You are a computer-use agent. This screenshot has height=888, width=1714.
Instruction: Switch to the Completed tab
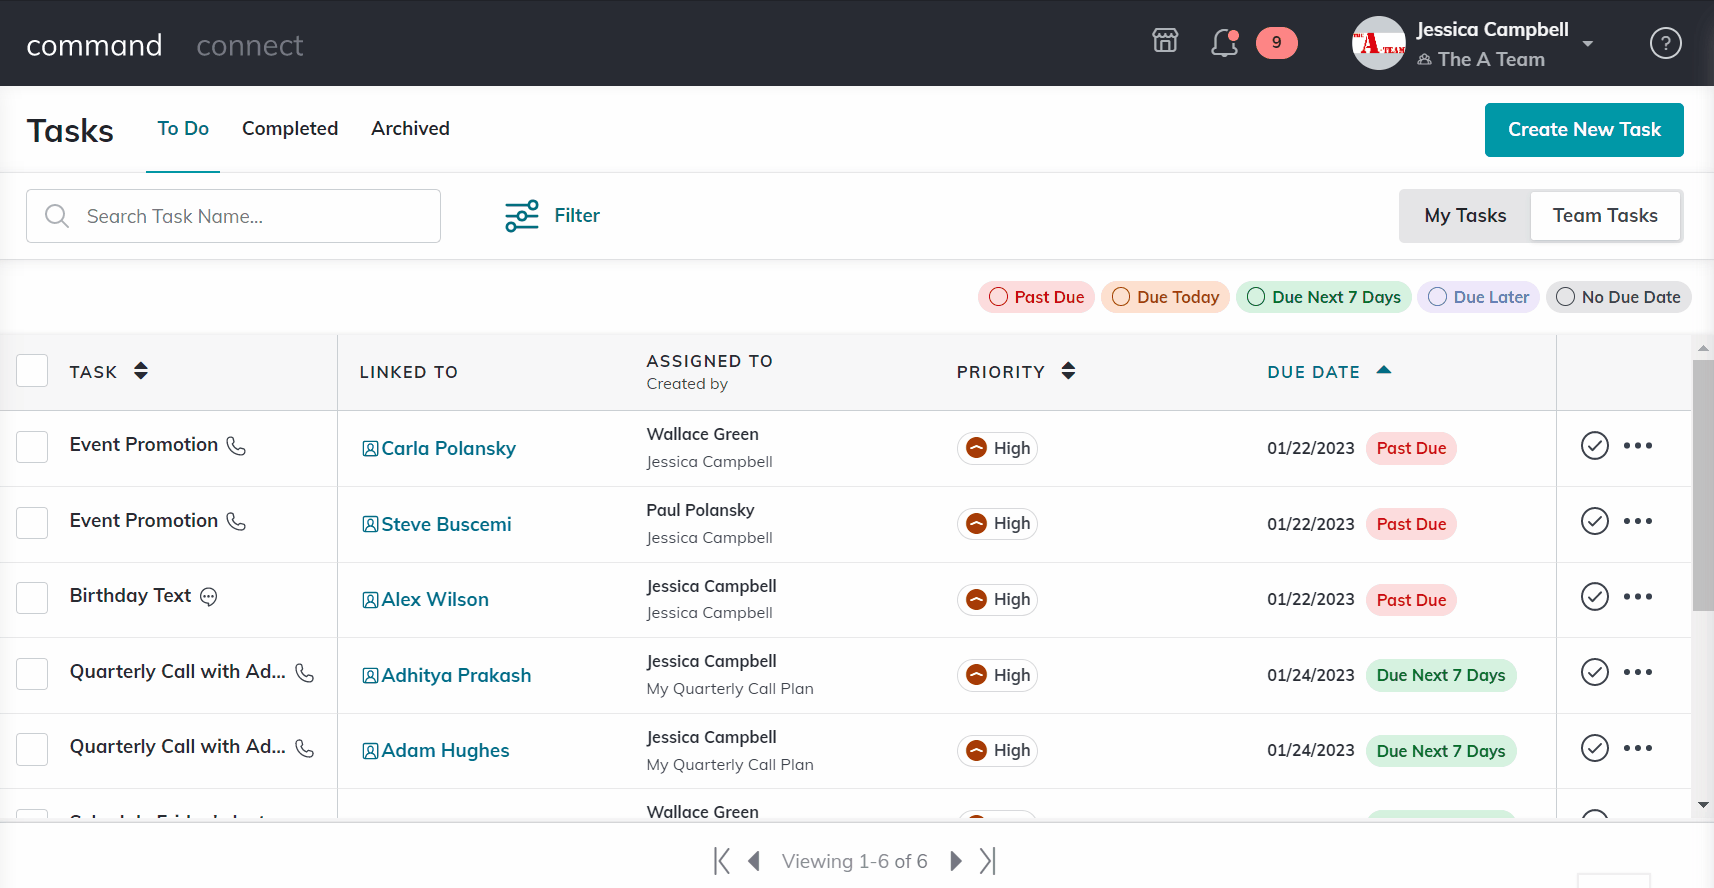[x=290, y=128]
